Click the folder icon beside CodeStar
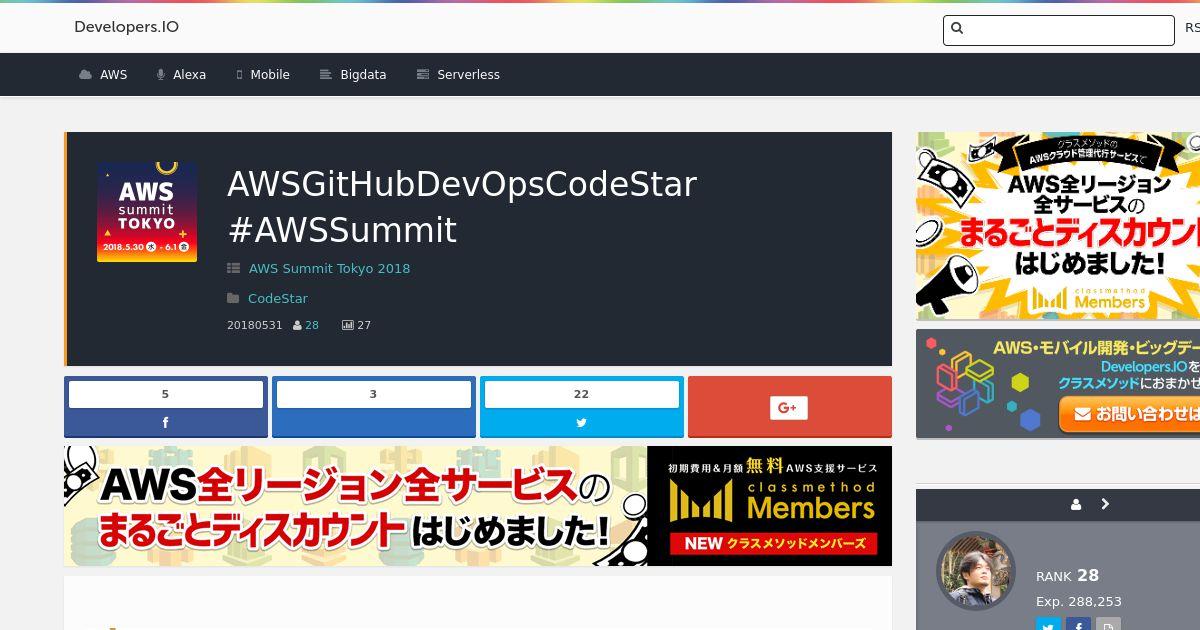1200x630 pixels. tap(233, 298)
